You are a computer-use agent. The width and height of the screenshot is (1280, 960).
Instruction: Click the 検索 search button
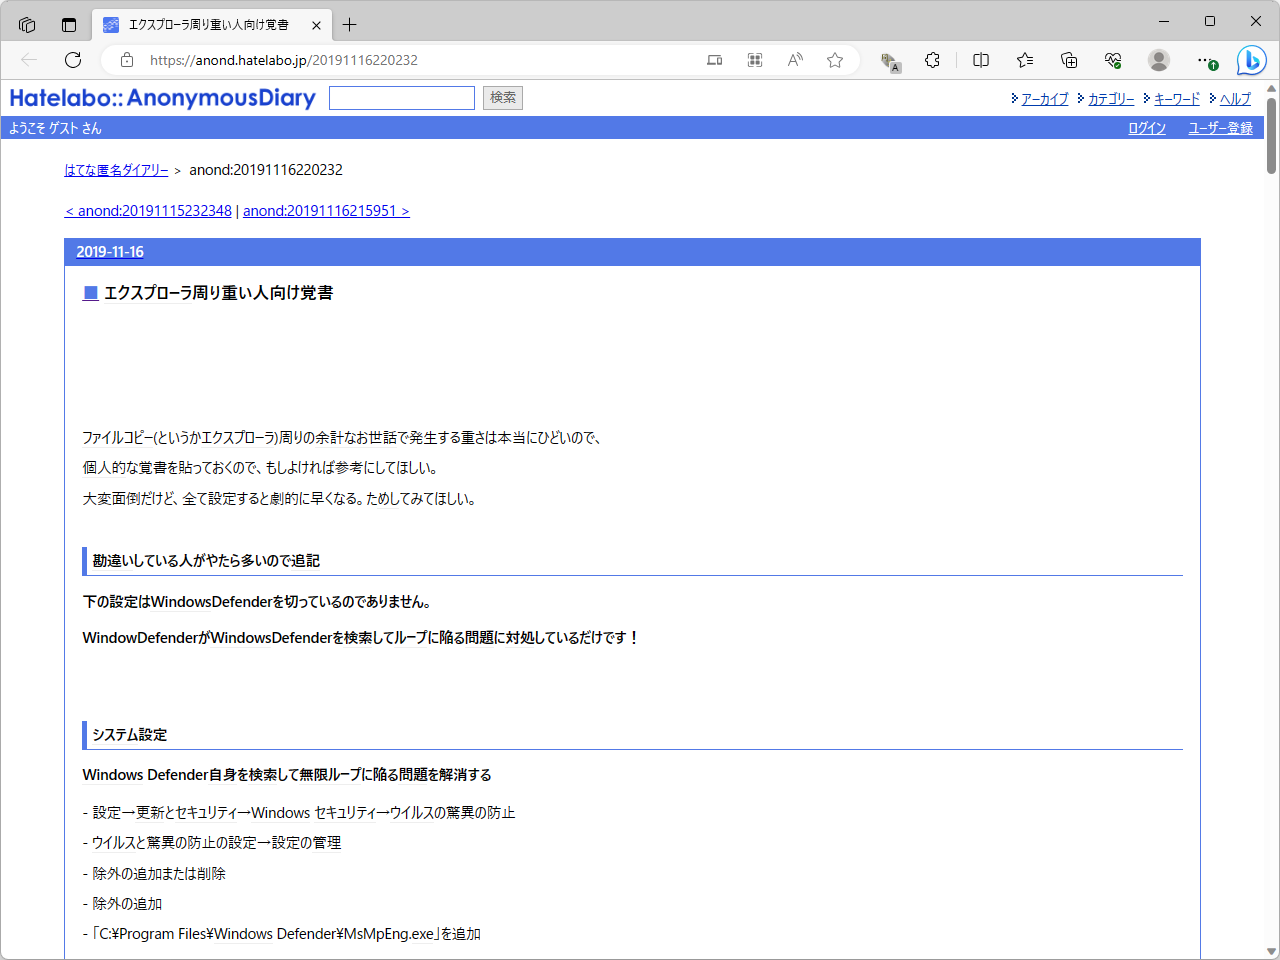502,97
